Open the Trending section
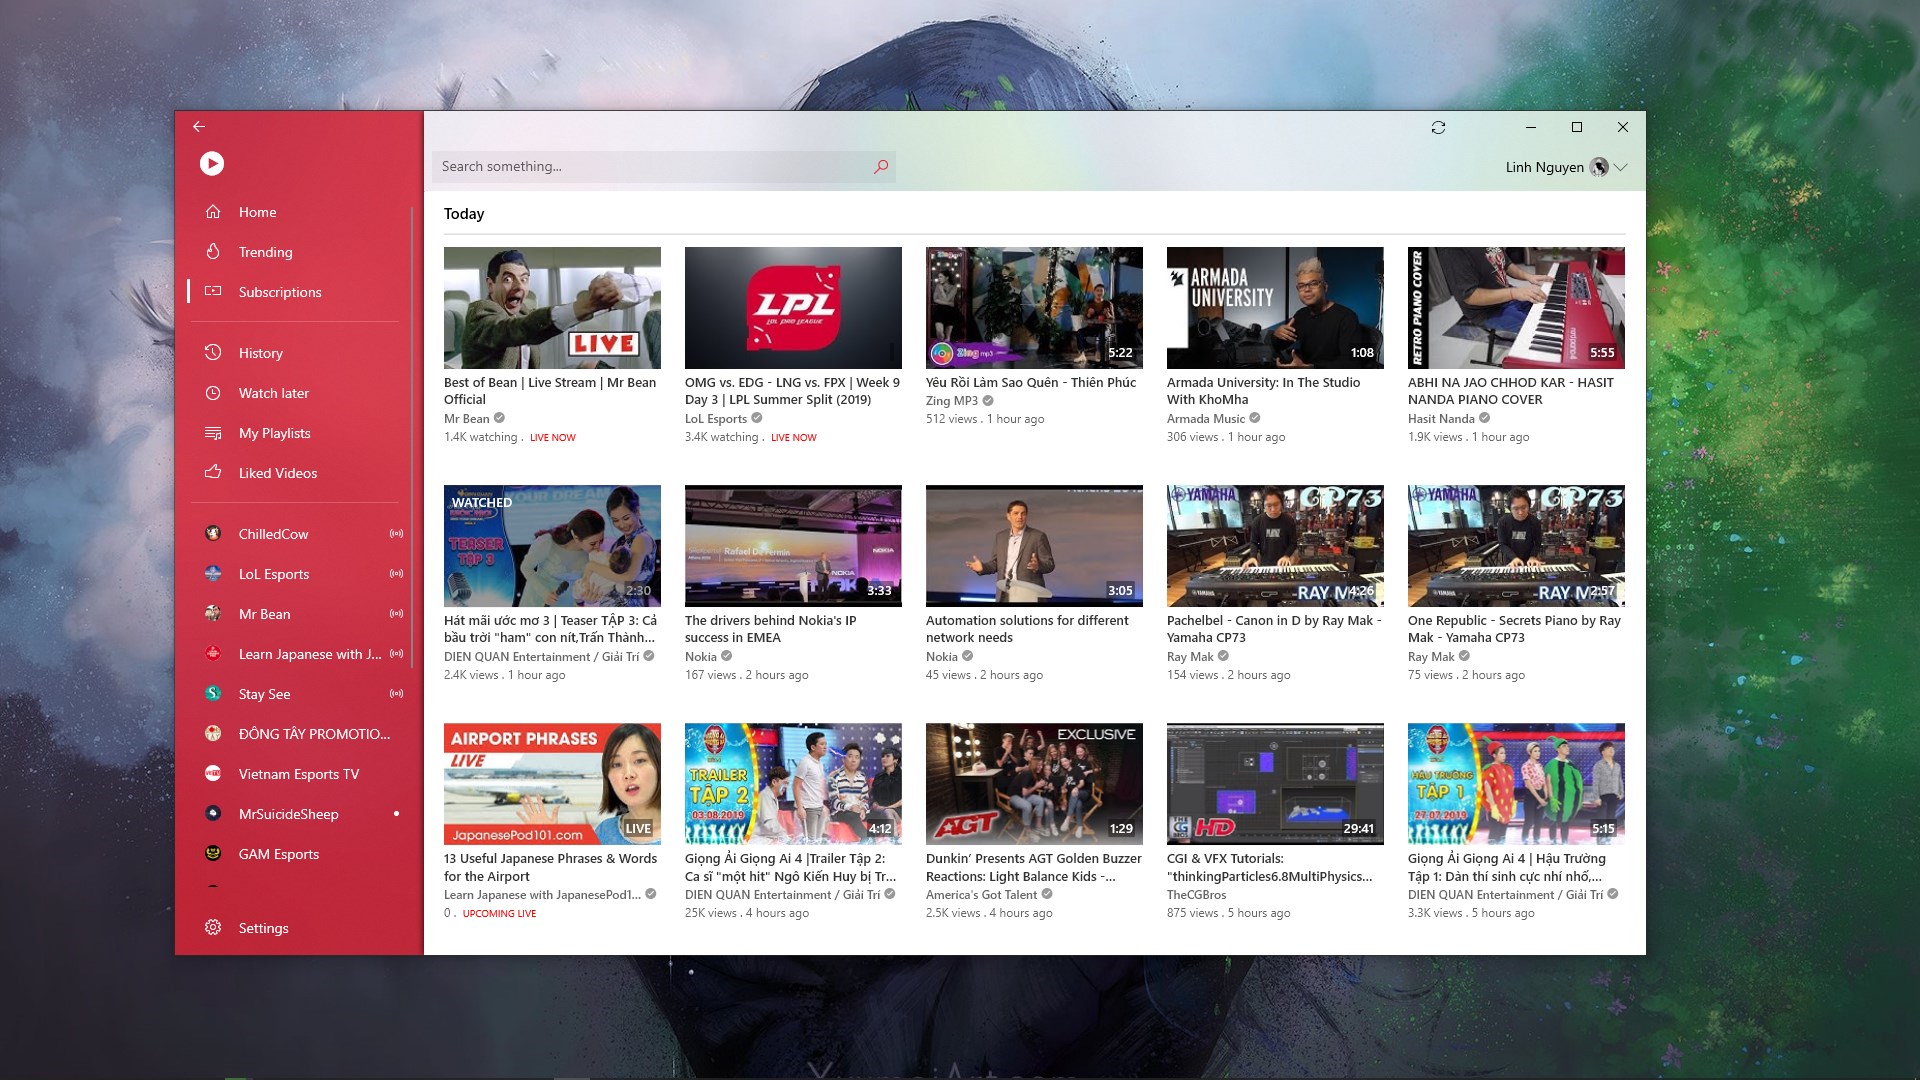 [265, 252]
